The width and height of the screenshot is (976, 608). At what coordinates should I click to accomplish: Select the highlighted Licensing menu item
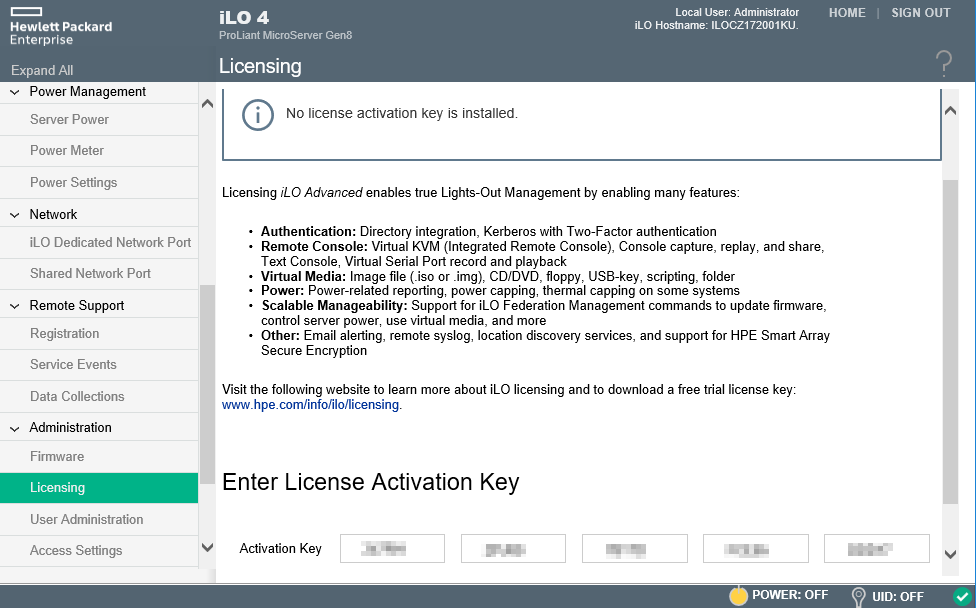click(x=99, y=488)
